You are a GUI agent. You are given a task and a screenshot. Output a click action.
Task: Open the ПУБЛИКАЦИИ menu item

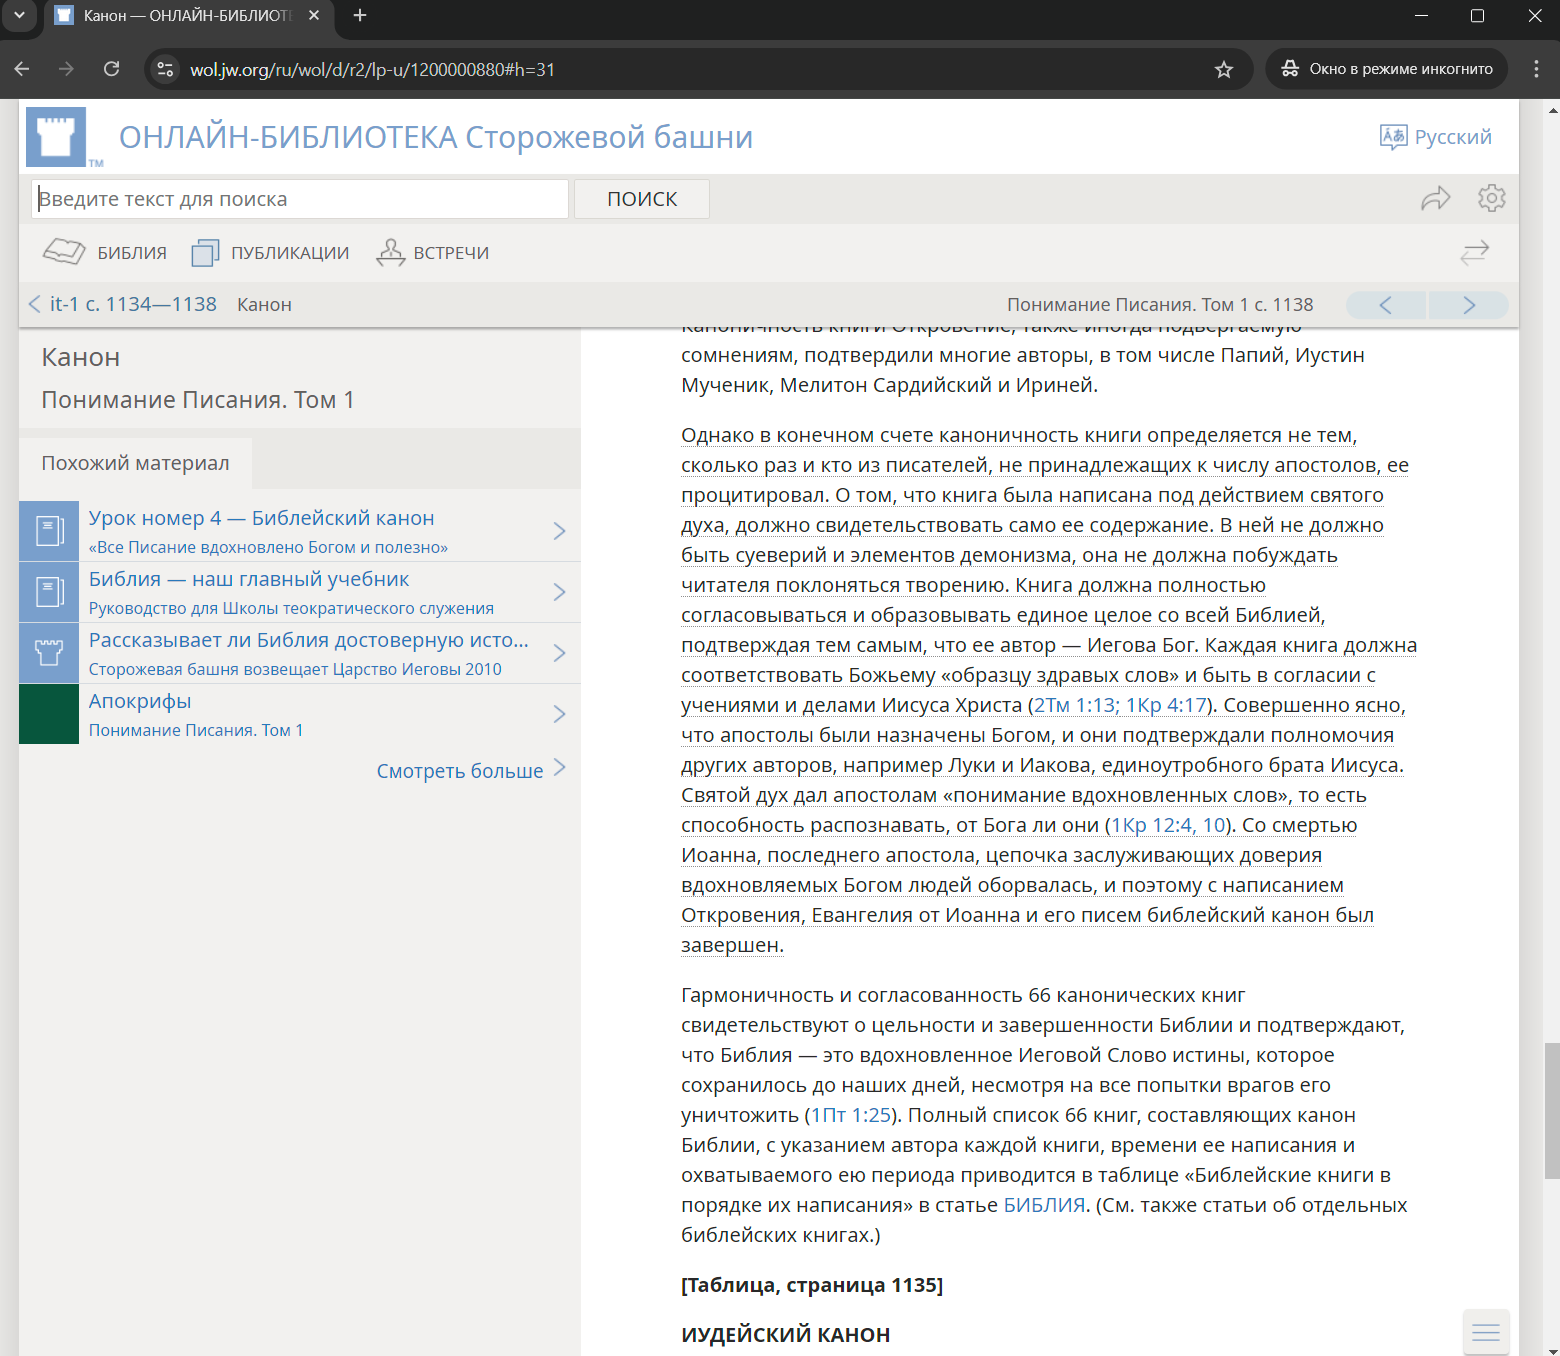point(271,253)
